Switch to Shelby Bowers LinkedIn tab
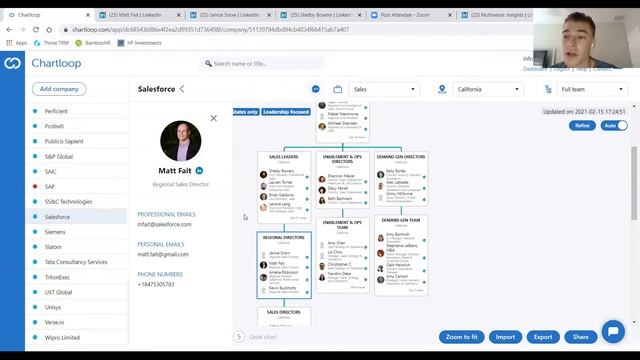This screenshot has height=360, width=640. tap(321, 15)
